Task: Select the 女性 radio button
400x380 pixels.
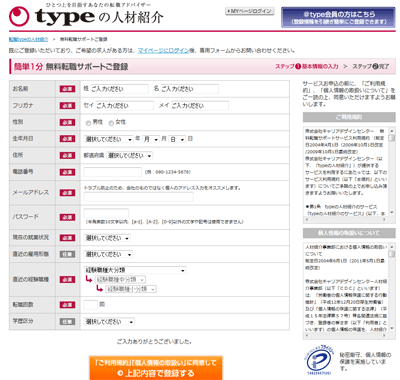Action: (111, 123)
